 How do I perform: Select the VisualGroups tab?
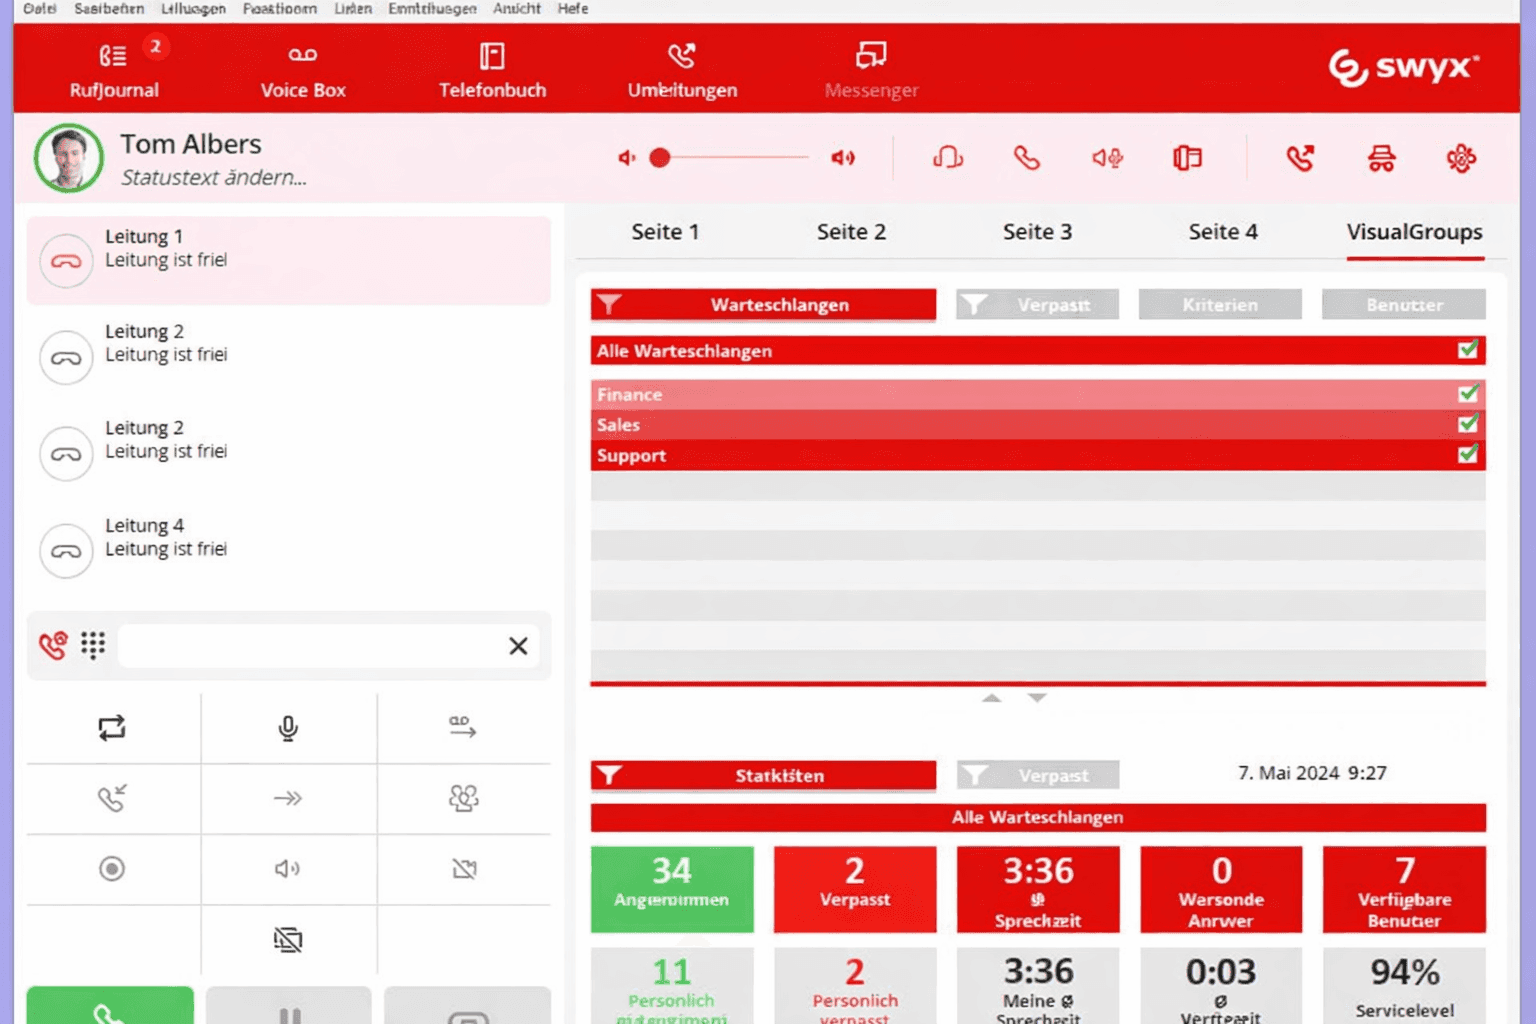(1414, 232)
